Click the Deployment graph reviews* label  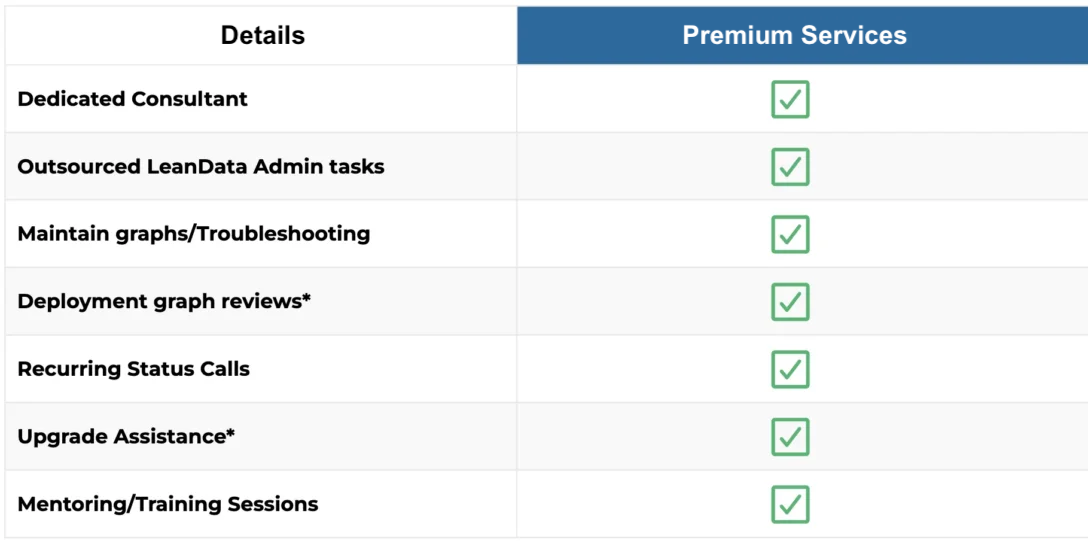(x=164, y=302)
